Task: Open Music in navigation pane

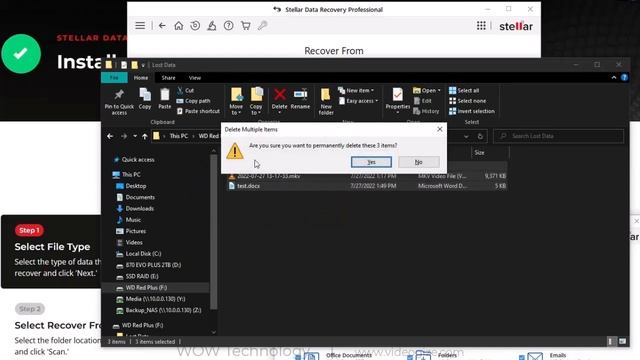Action: 133,220
